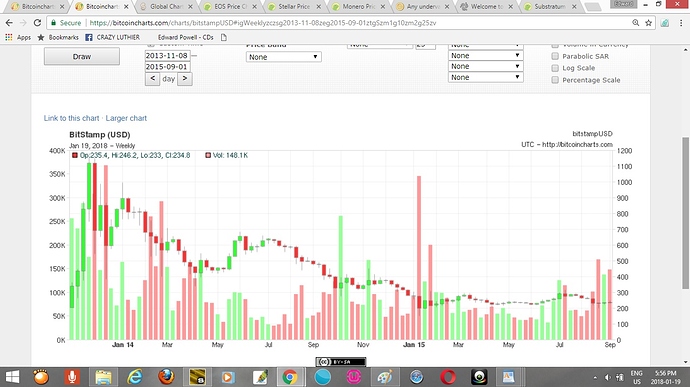The width and height of the screenshot is (690, 387).
Task: Click the red Op/Hi/Lo/Cl legend swatch
Action: pyautogui.click(x=75, y=155)
